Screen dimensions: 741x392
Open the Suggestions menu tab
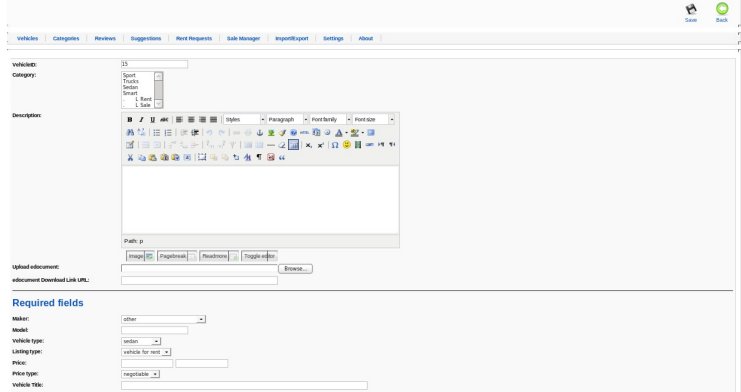tap(146, 38)
